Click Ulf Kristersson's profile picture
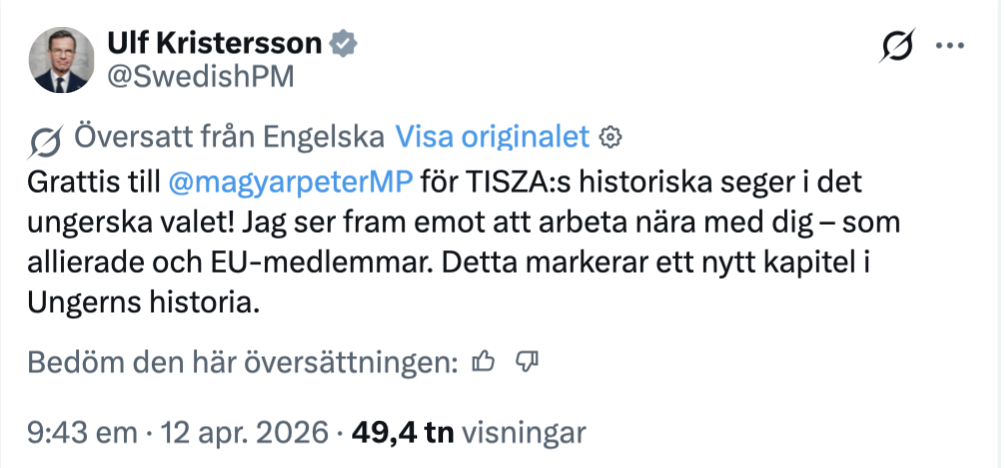This screenshot has width=1006, height=468. pyautogui.click(x=61, y=61)
